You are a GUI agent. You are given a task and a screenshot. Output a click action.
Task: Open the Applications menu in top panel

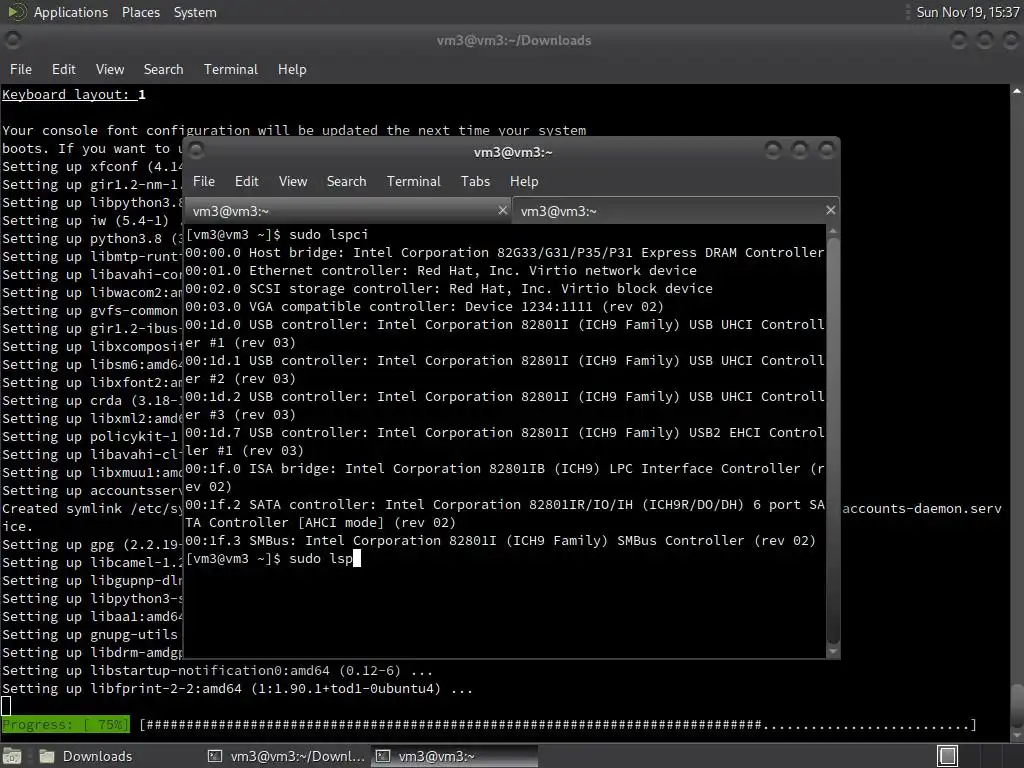(71, 12)
